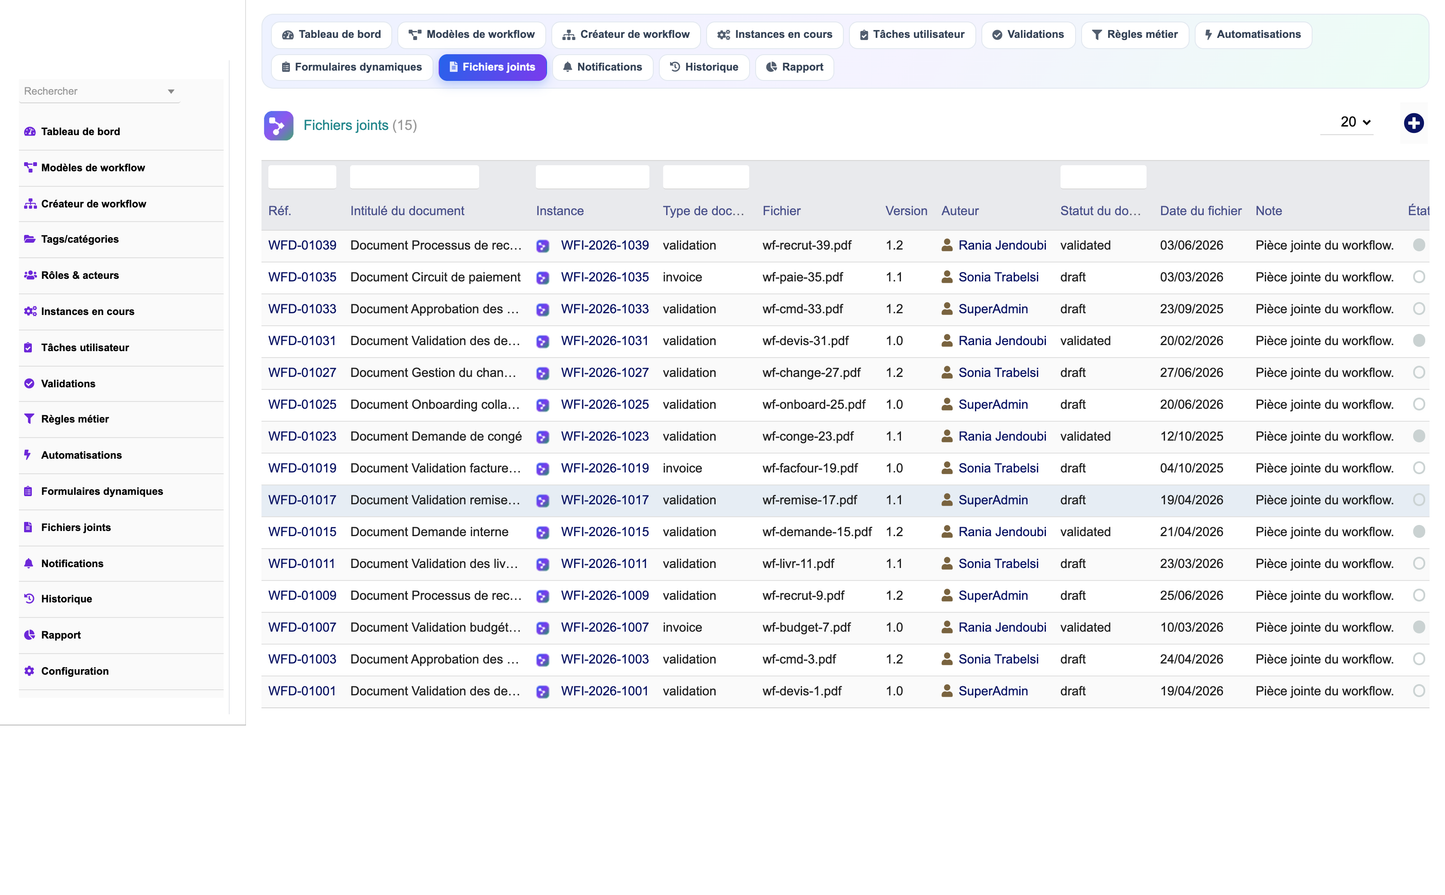
Task: Click the Règles métier filter sidebar icon
Action: pos(29,419)
